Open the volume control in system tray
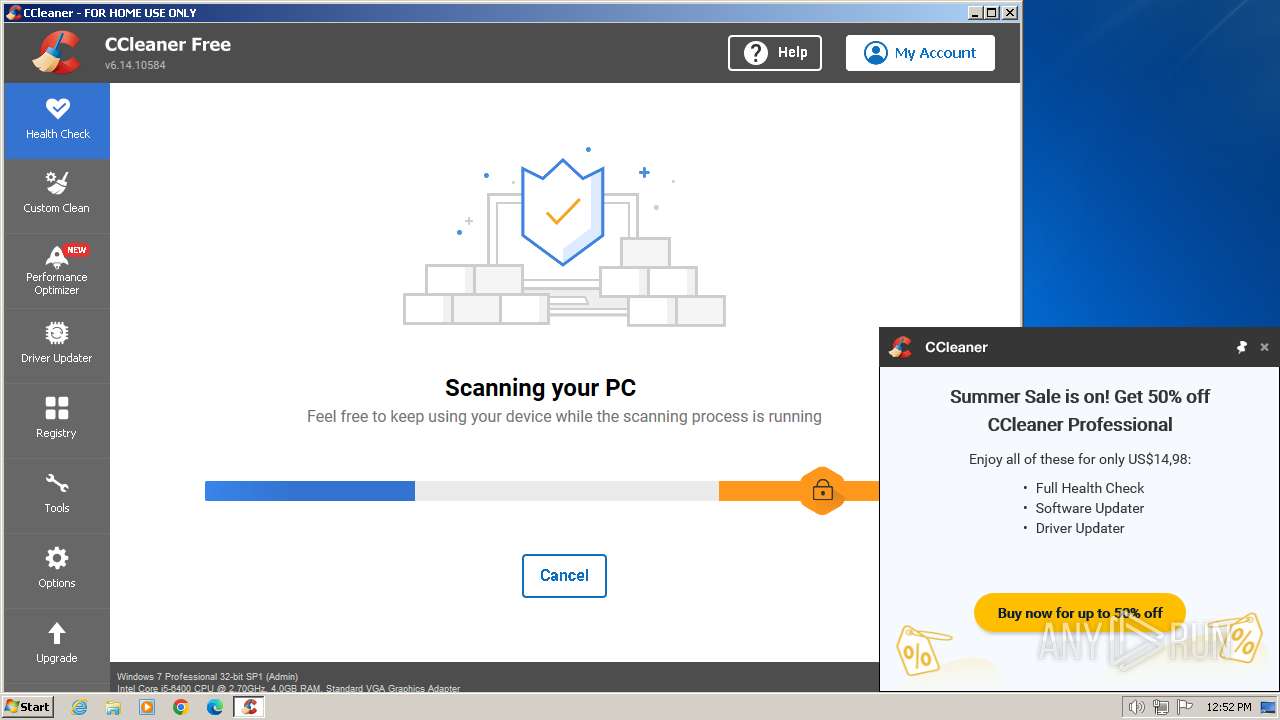Viewport: 1280px width, 720px height. [x=1136, y=707]
